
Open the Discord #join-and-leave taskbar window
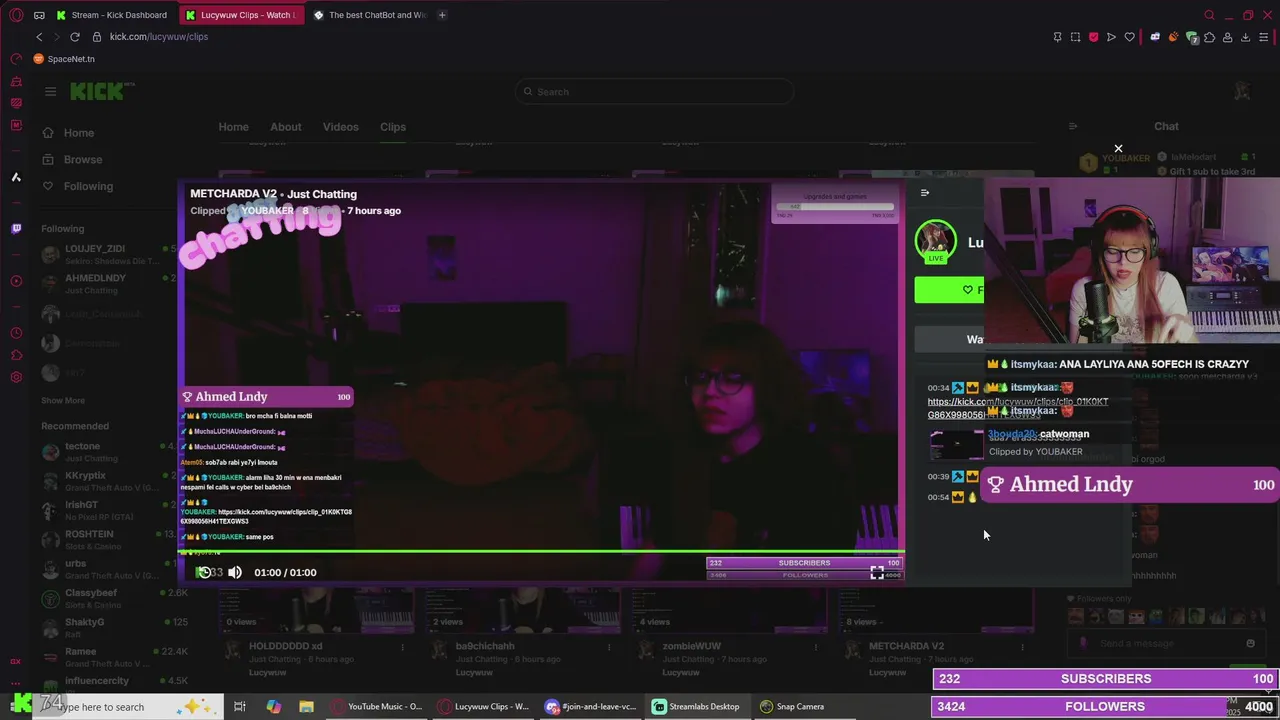(590, 707)
